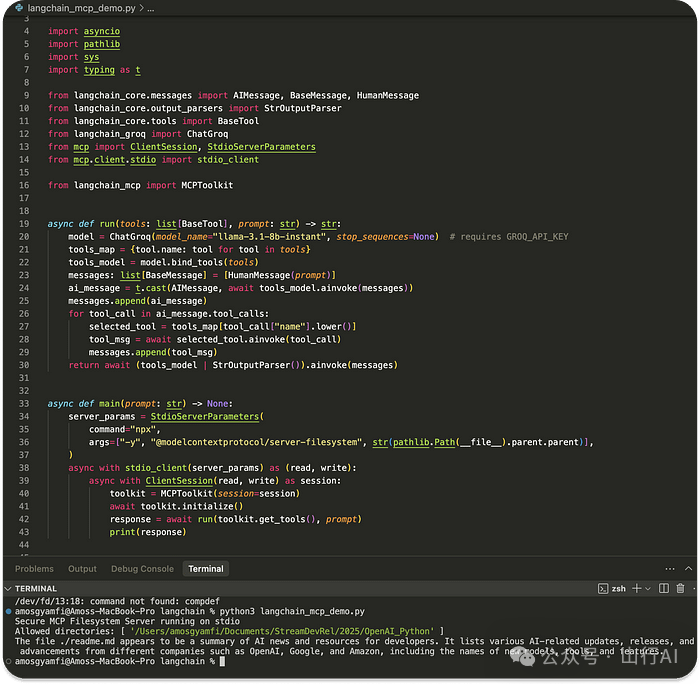Screen dimensions: 700x684
Task: Switch to the Problems tab
Action: (34, 568)
